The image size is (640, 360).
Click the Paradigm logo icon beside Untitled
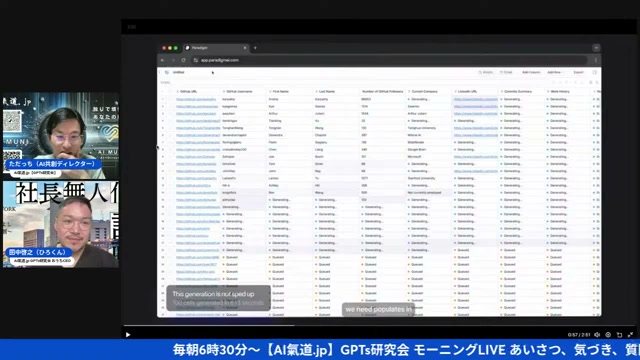pos(167,72)
